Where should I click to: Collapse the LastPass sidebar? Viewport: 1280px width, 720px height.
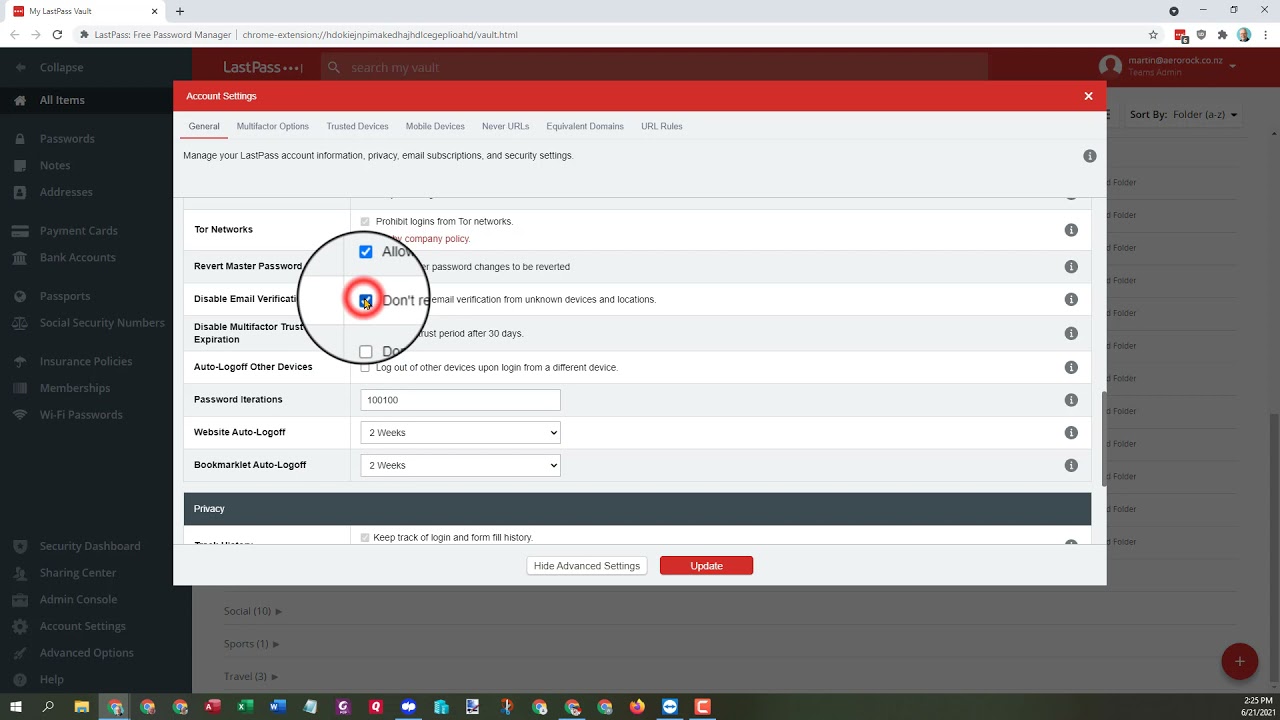tap(48, 67)
